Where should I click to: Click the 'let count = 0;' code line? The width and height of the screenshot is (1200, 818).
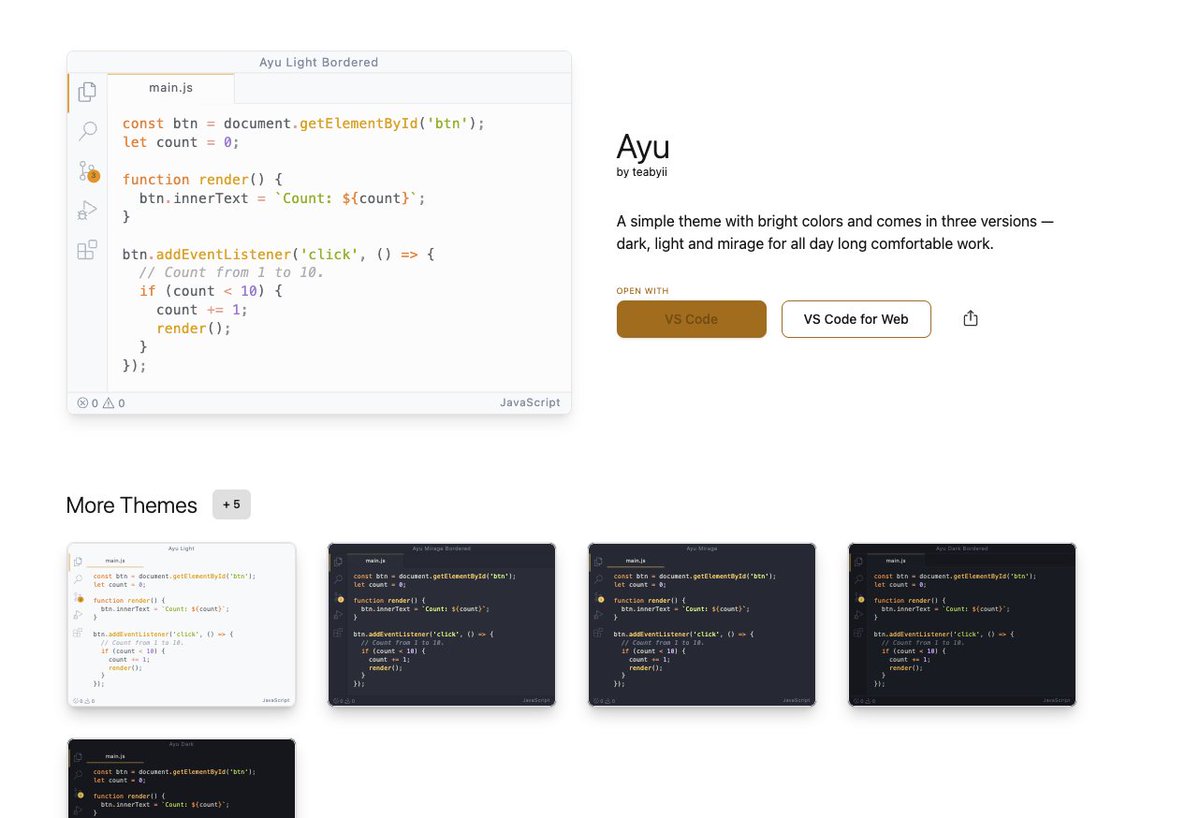[x=181, y=142]
